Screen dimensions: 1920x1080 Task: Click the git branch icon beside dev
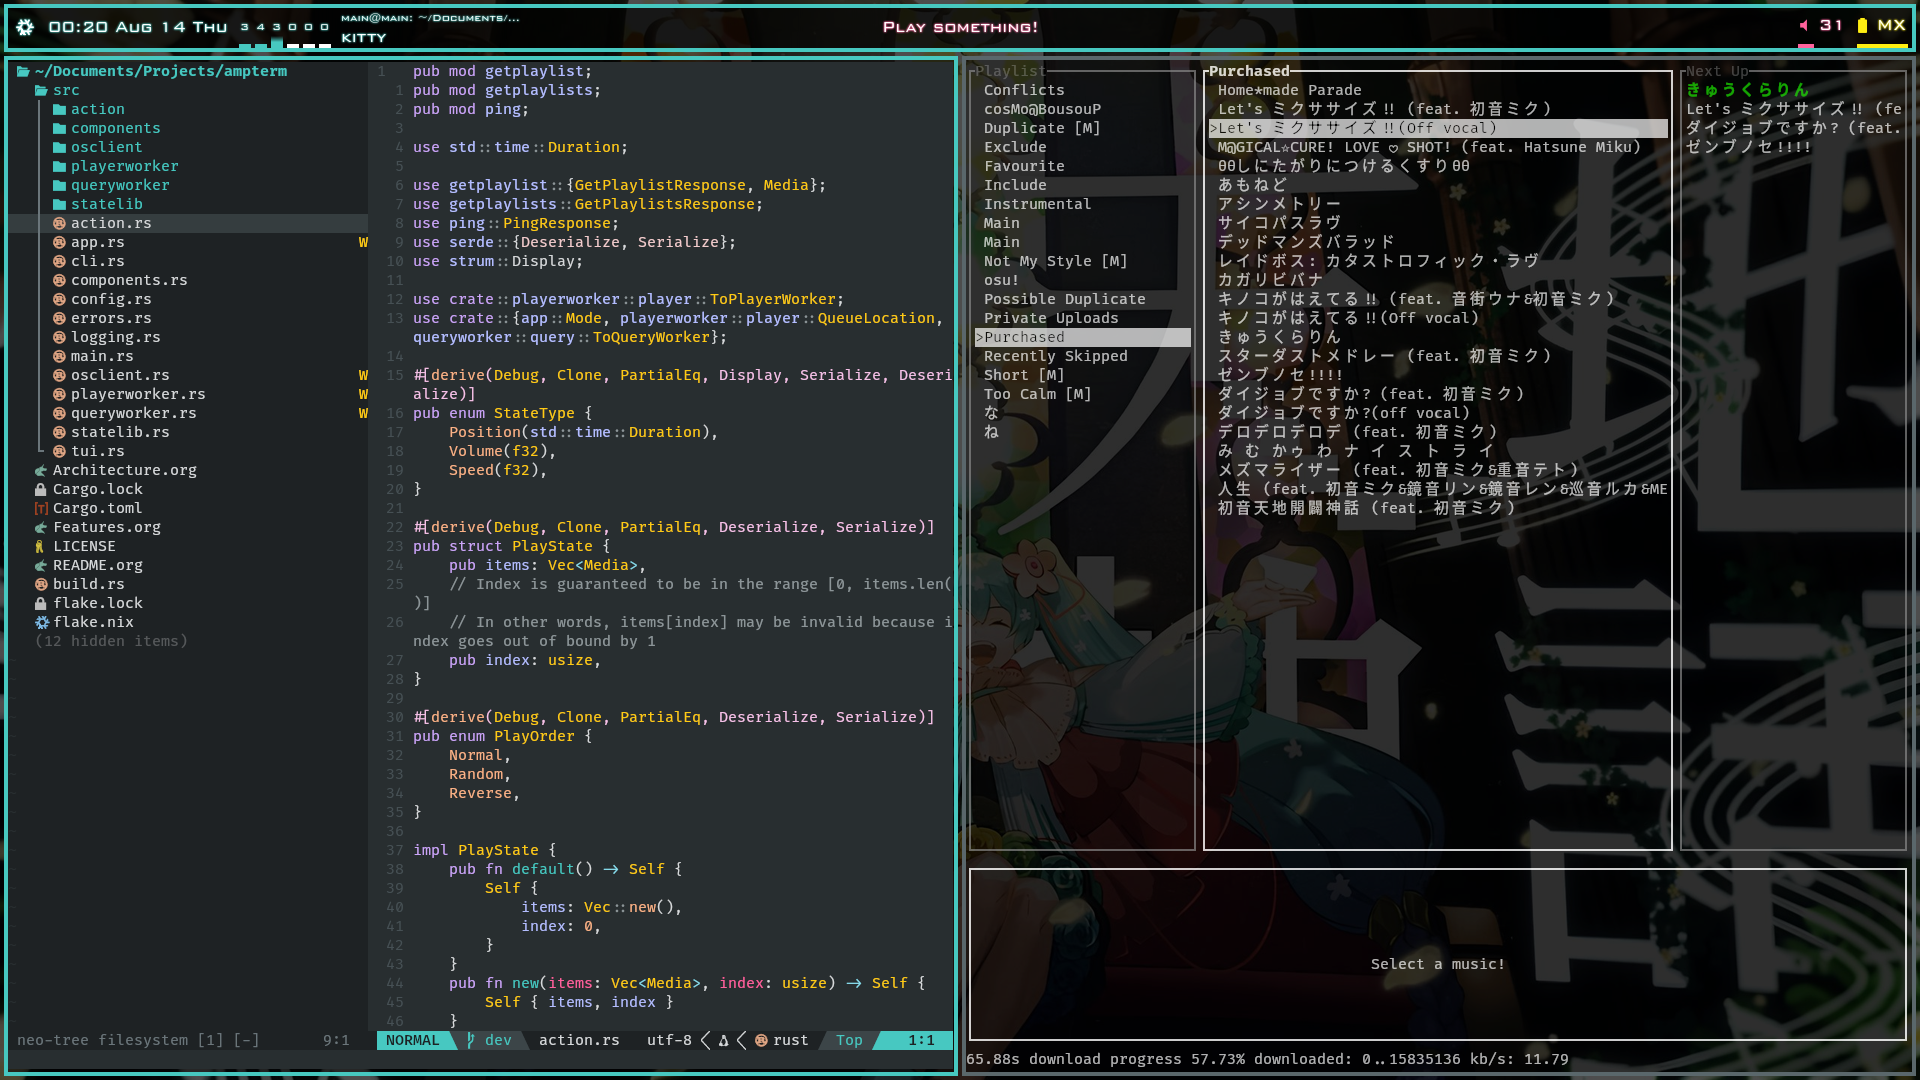[471, 1040]
